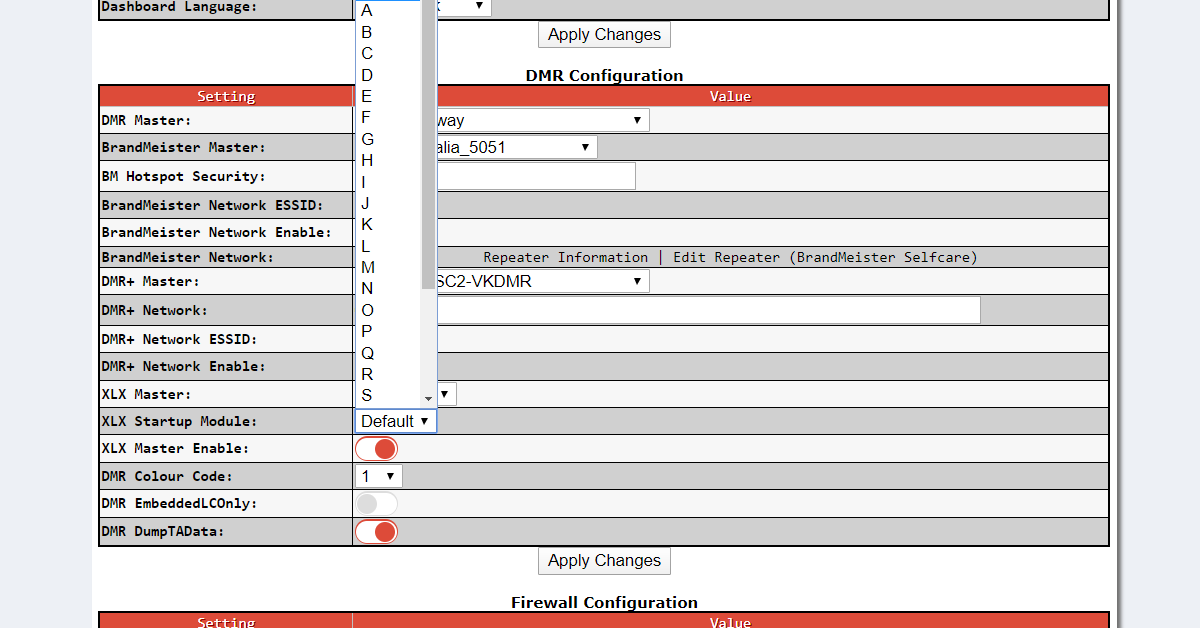Select module G from the open list
This screenshot has height=628, width=1200.
pos(388,139)
